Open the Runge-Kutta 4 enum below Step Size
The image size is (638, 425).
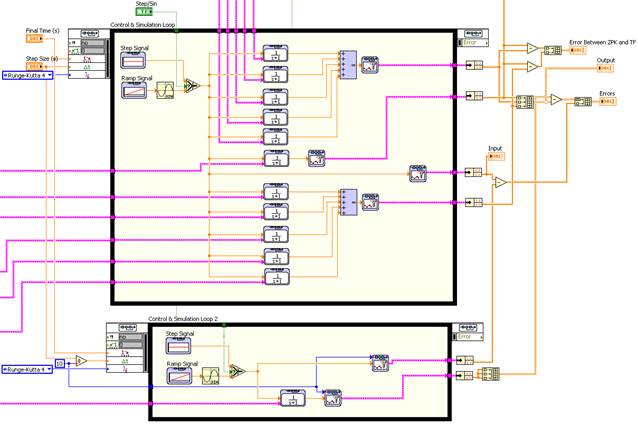point(28,75)
